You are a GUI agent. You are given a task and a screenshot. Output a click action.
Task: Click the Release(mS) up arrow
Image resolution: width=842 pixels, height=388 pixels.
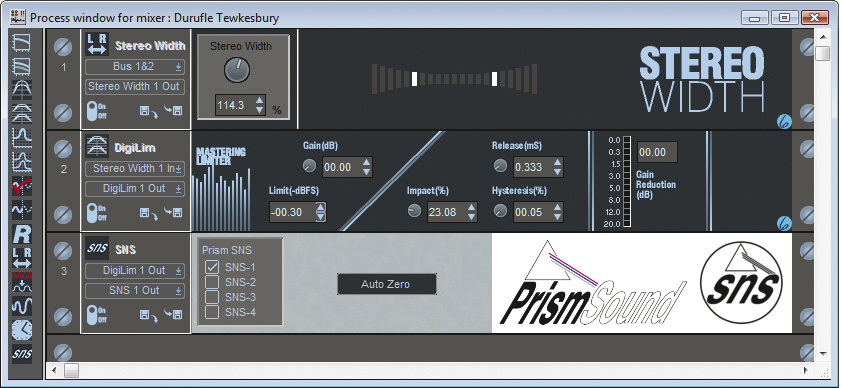[557, 163]
